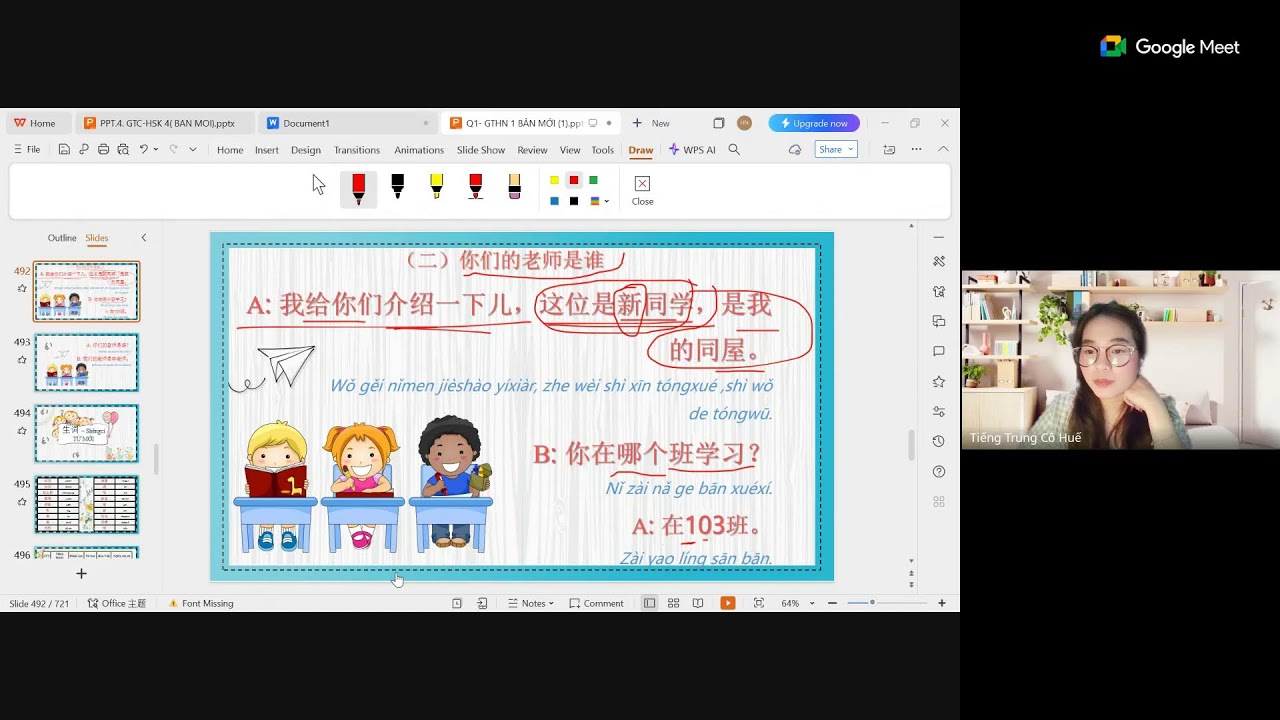Select the mouse pointer cursor tool in Draw ribbon
The height and width of the screenshot is (720, 1280).
point(319,185)
